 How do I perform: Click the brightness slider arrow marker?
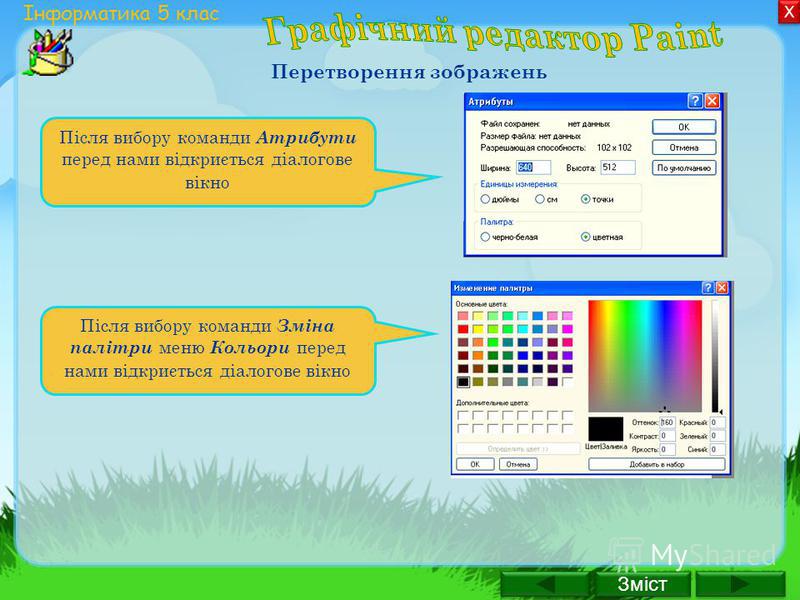pyautogui.click(x=721, y=411)
